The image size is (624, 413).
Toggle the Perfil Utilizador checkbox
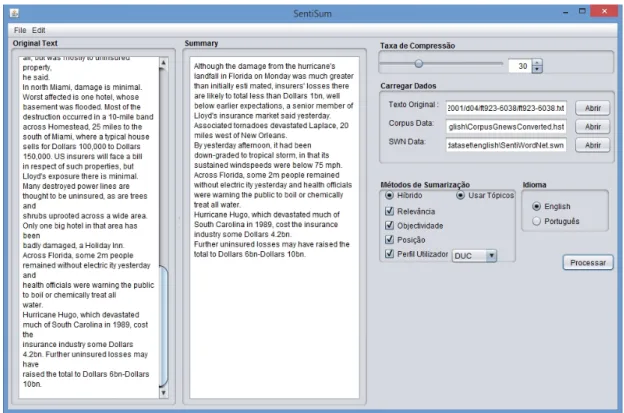click(x=390, y=254)
